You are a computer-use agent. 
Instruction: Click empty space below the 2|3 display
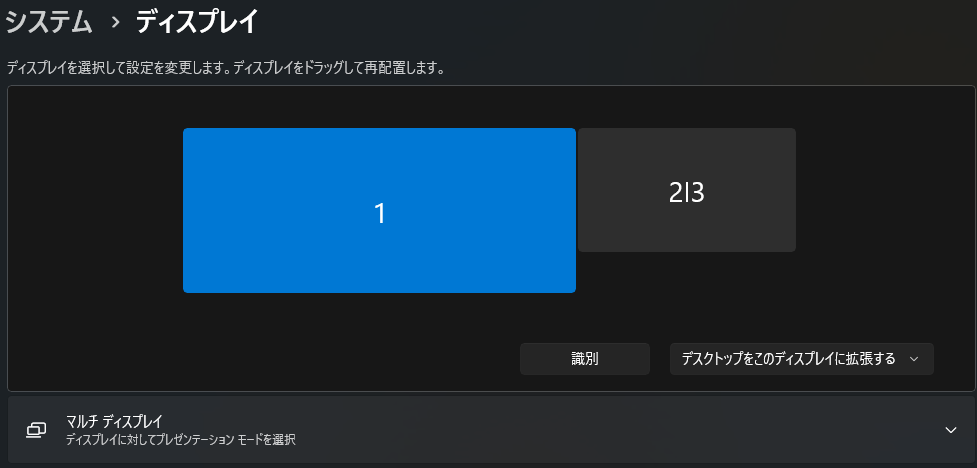(x=687, y=295)
